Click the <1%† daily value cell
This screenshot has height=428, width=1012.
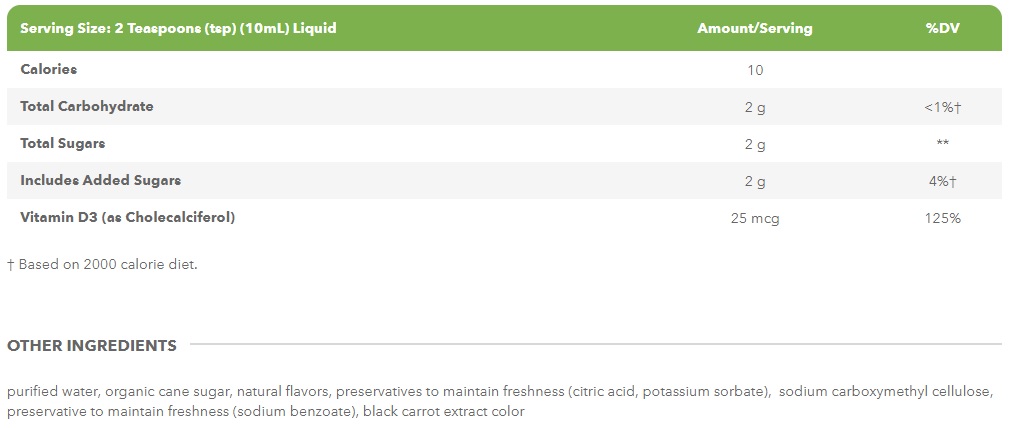pos(942,108)
